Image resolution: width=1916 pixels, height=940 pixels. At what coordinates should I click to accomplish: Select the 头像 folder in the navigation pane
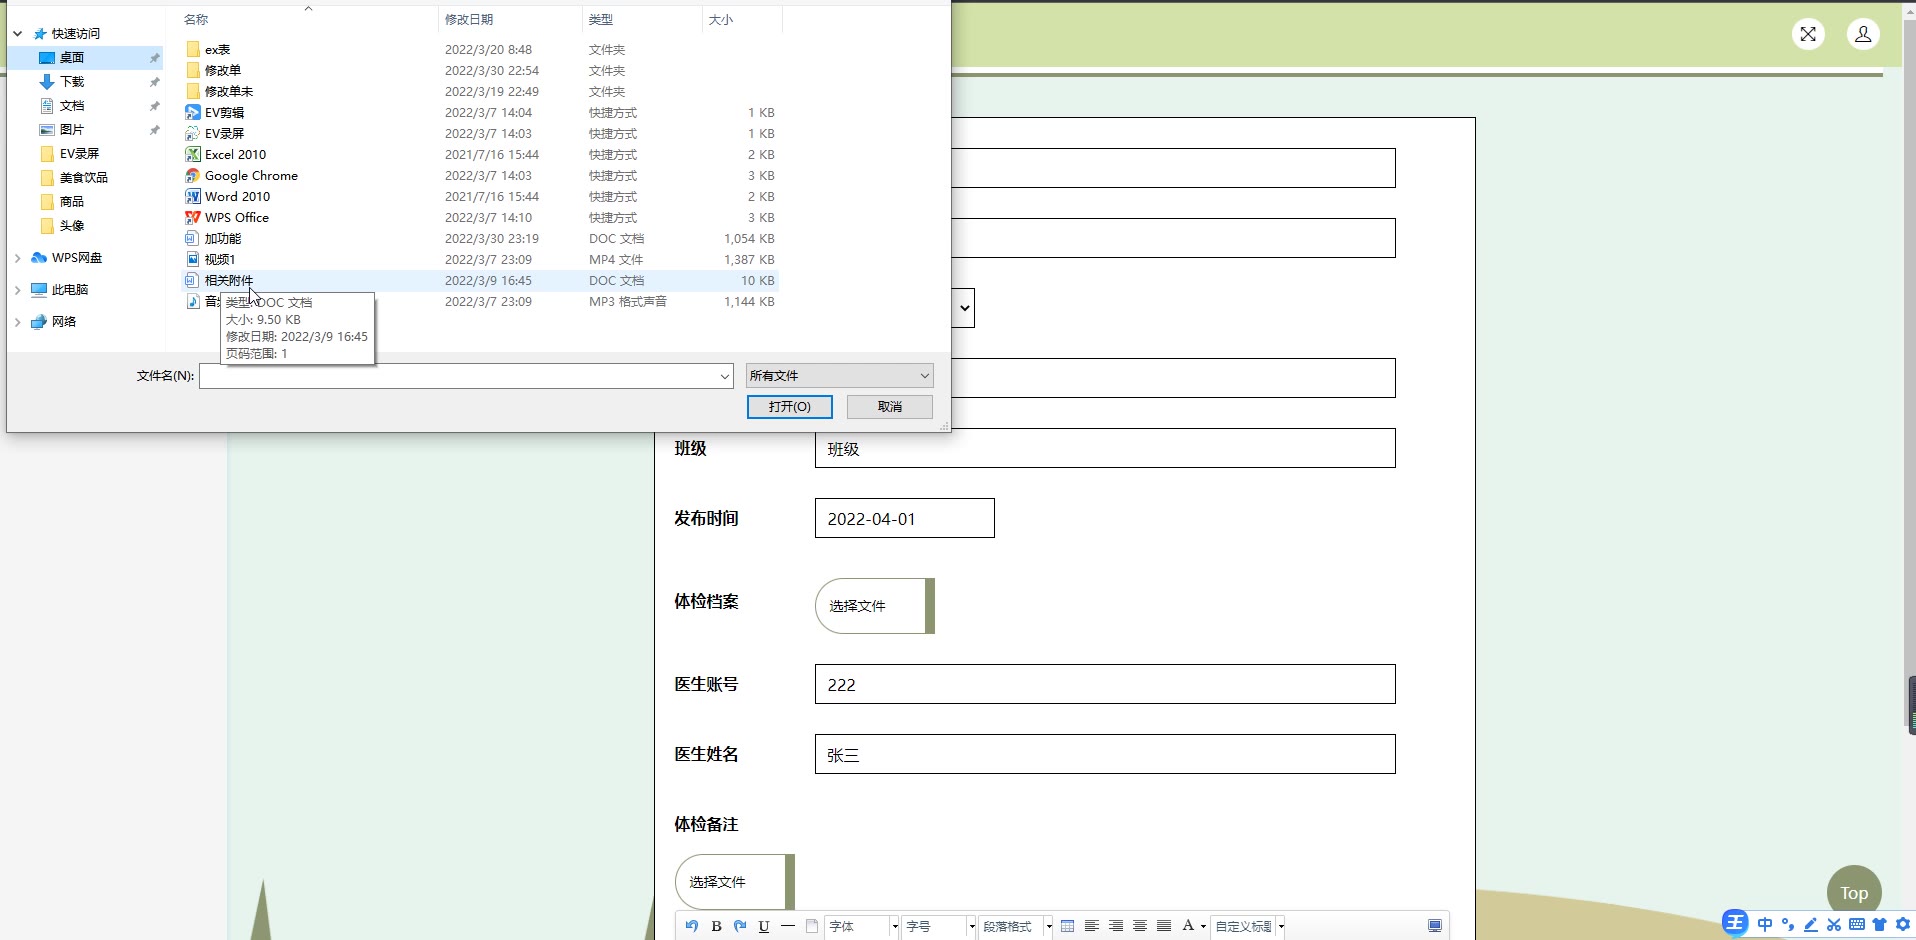click(72, 226)
